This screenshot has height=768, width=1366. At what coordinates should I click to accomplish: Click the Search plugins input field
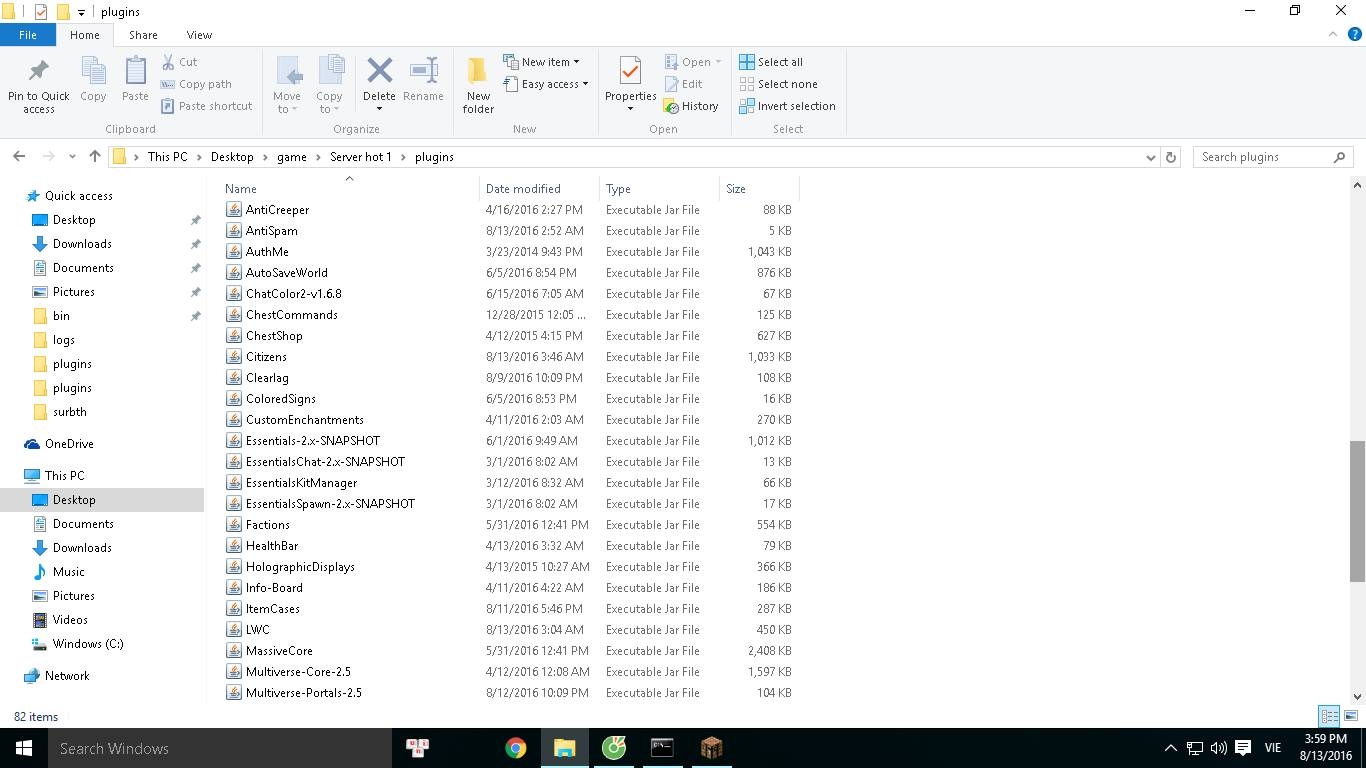(x=1264, y=157)
